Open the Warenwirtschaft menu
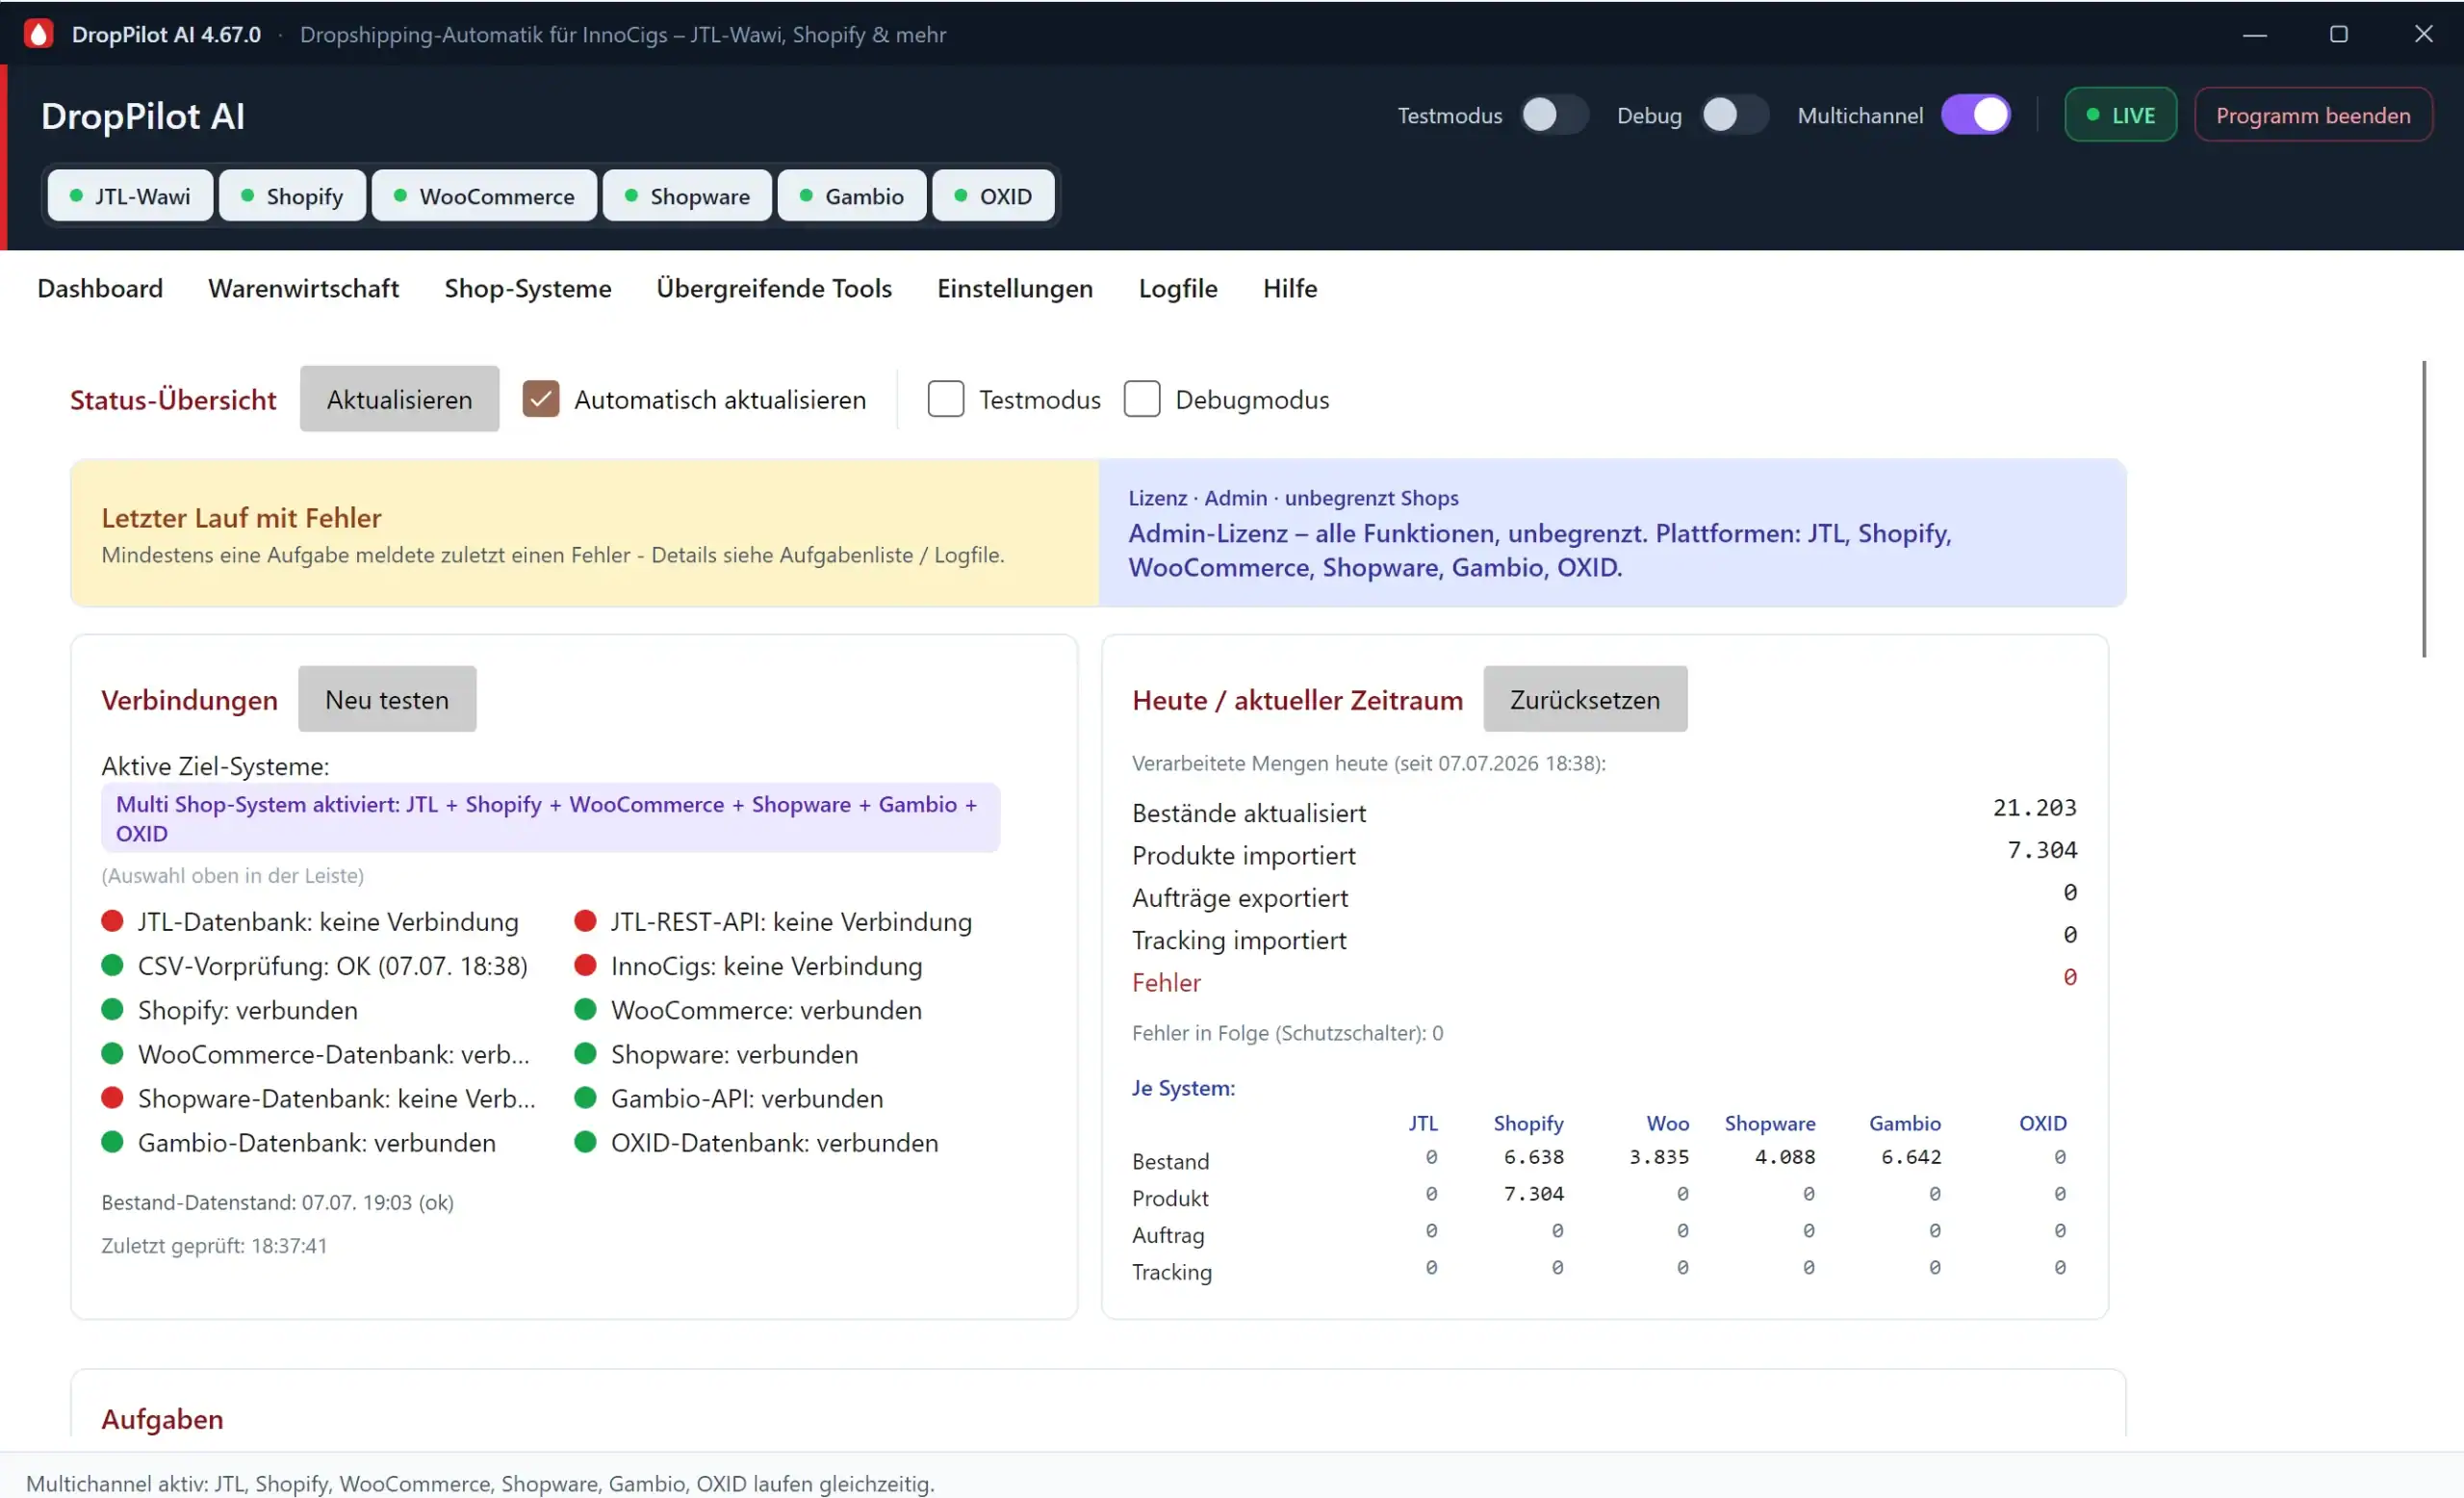 [303, 288]
